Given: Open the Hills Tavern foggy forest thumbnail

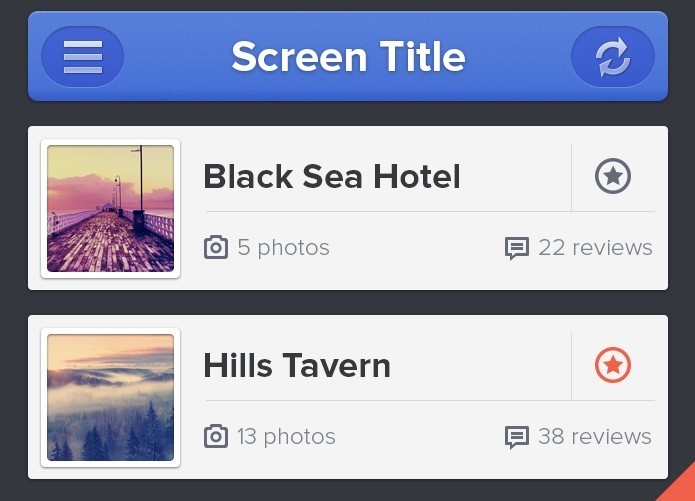Looking at the screenshot, I should tap(110, 397).
